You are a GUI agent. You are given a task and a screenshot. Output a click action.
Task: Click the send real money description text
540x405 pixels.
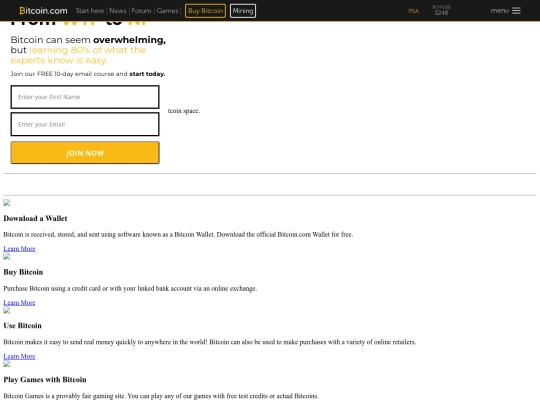coord(210,342)
